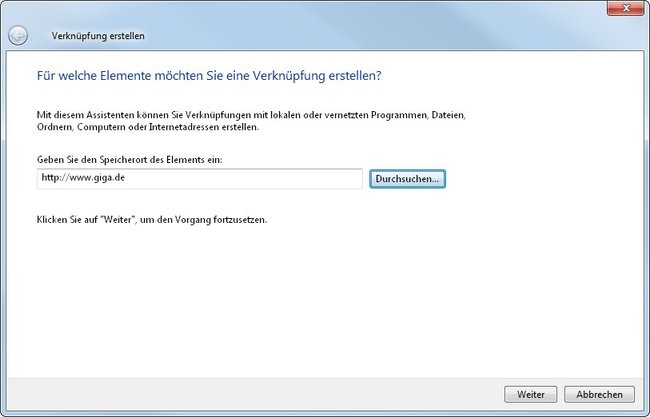The width and height of the screenshot is (650, 417).
Task: Click heading 'Für welche Elemente möchten Sie eine Verknüpfung erstellen?'
Action: point(209,76)
